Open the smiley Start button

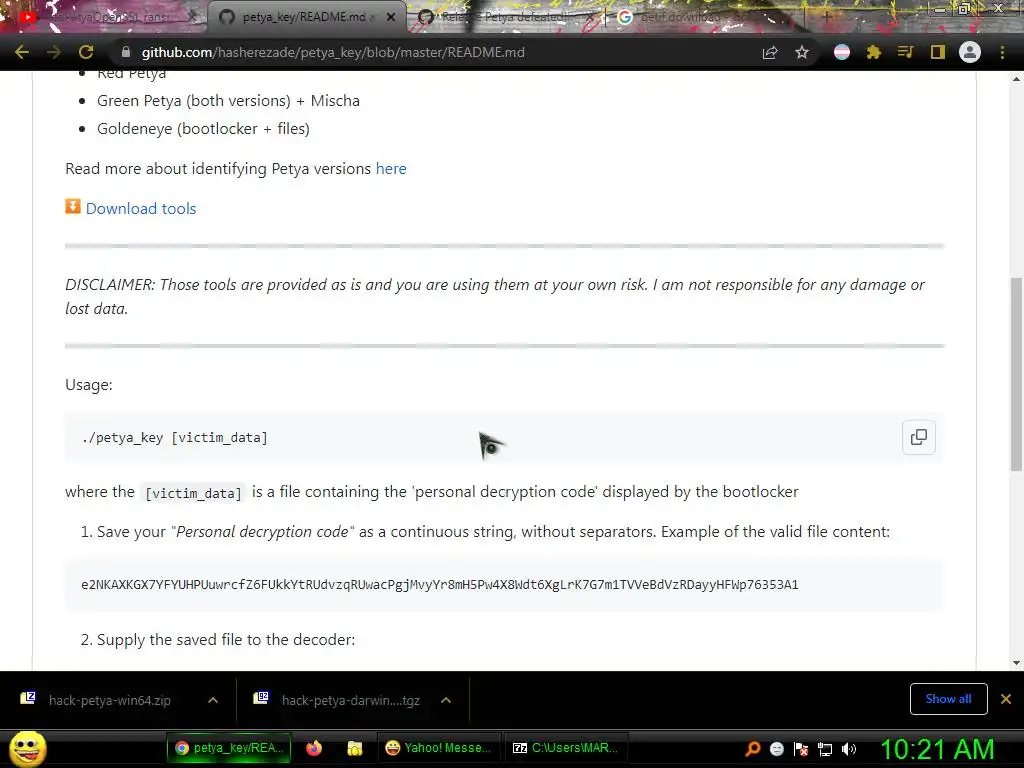pos(27,748)
